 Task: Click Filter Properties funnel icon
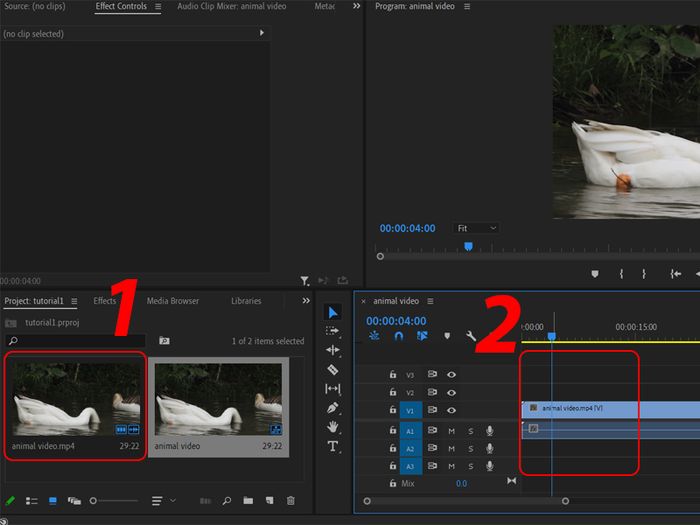(x=304, y=281)
